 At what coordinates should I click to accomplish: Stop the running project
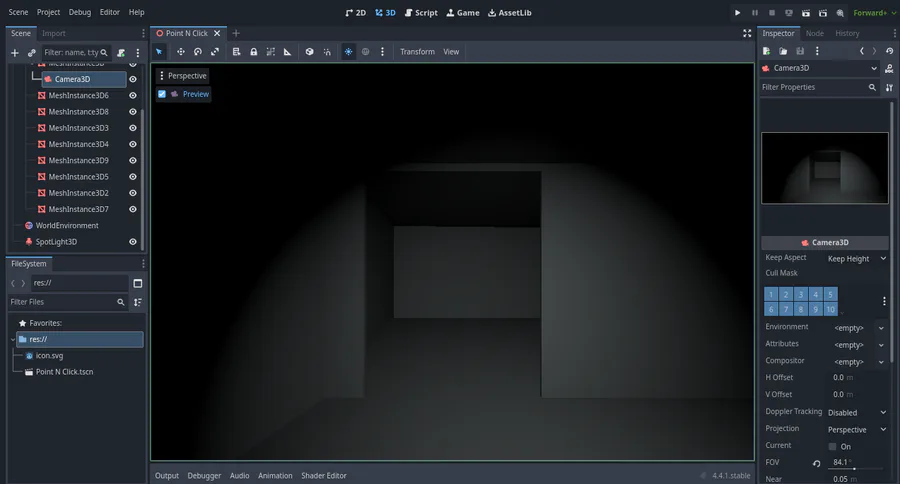tap(772, 13)
